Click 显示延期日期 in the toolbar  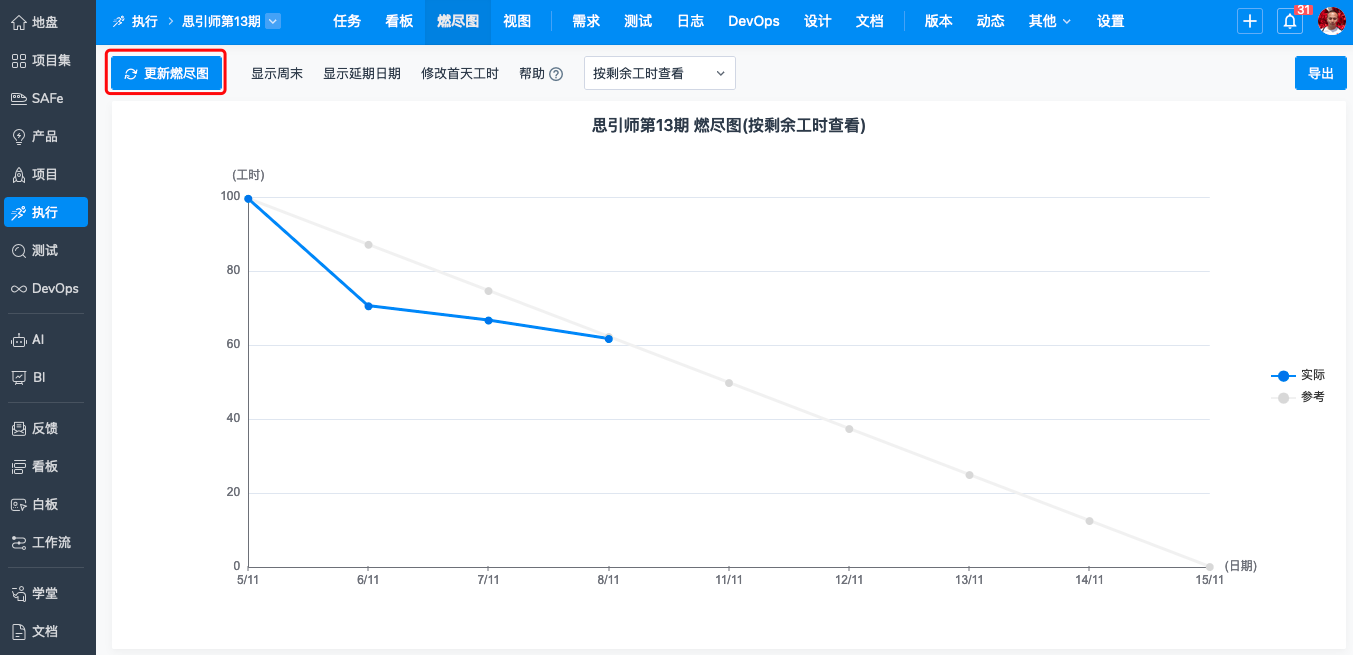click(x=362, y=74)
